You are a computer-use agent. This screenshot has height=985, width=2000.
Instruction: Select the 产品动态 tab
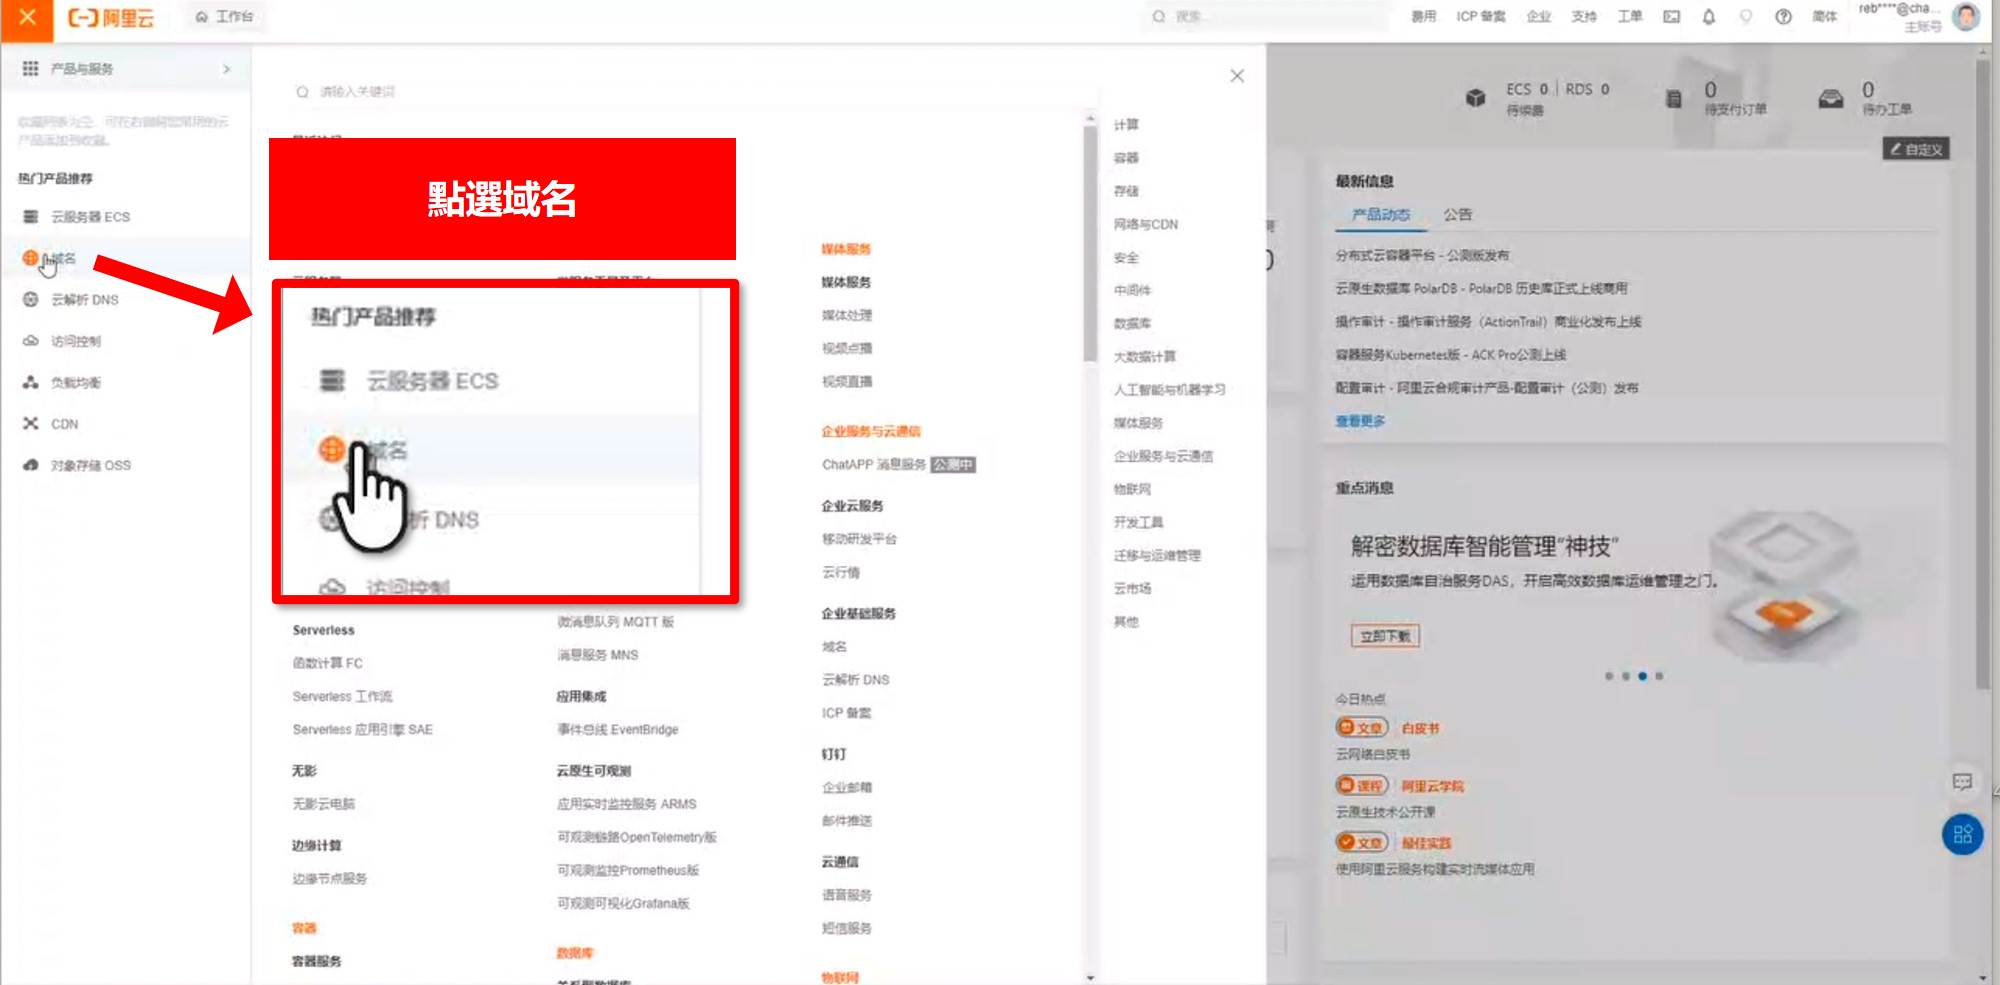(1380, 215)
